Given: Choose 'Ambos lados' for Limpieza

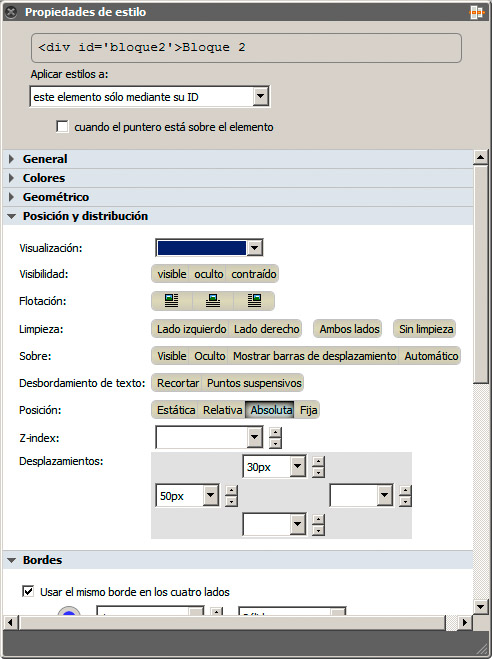Looking at the screenshot, I should 349,329.
